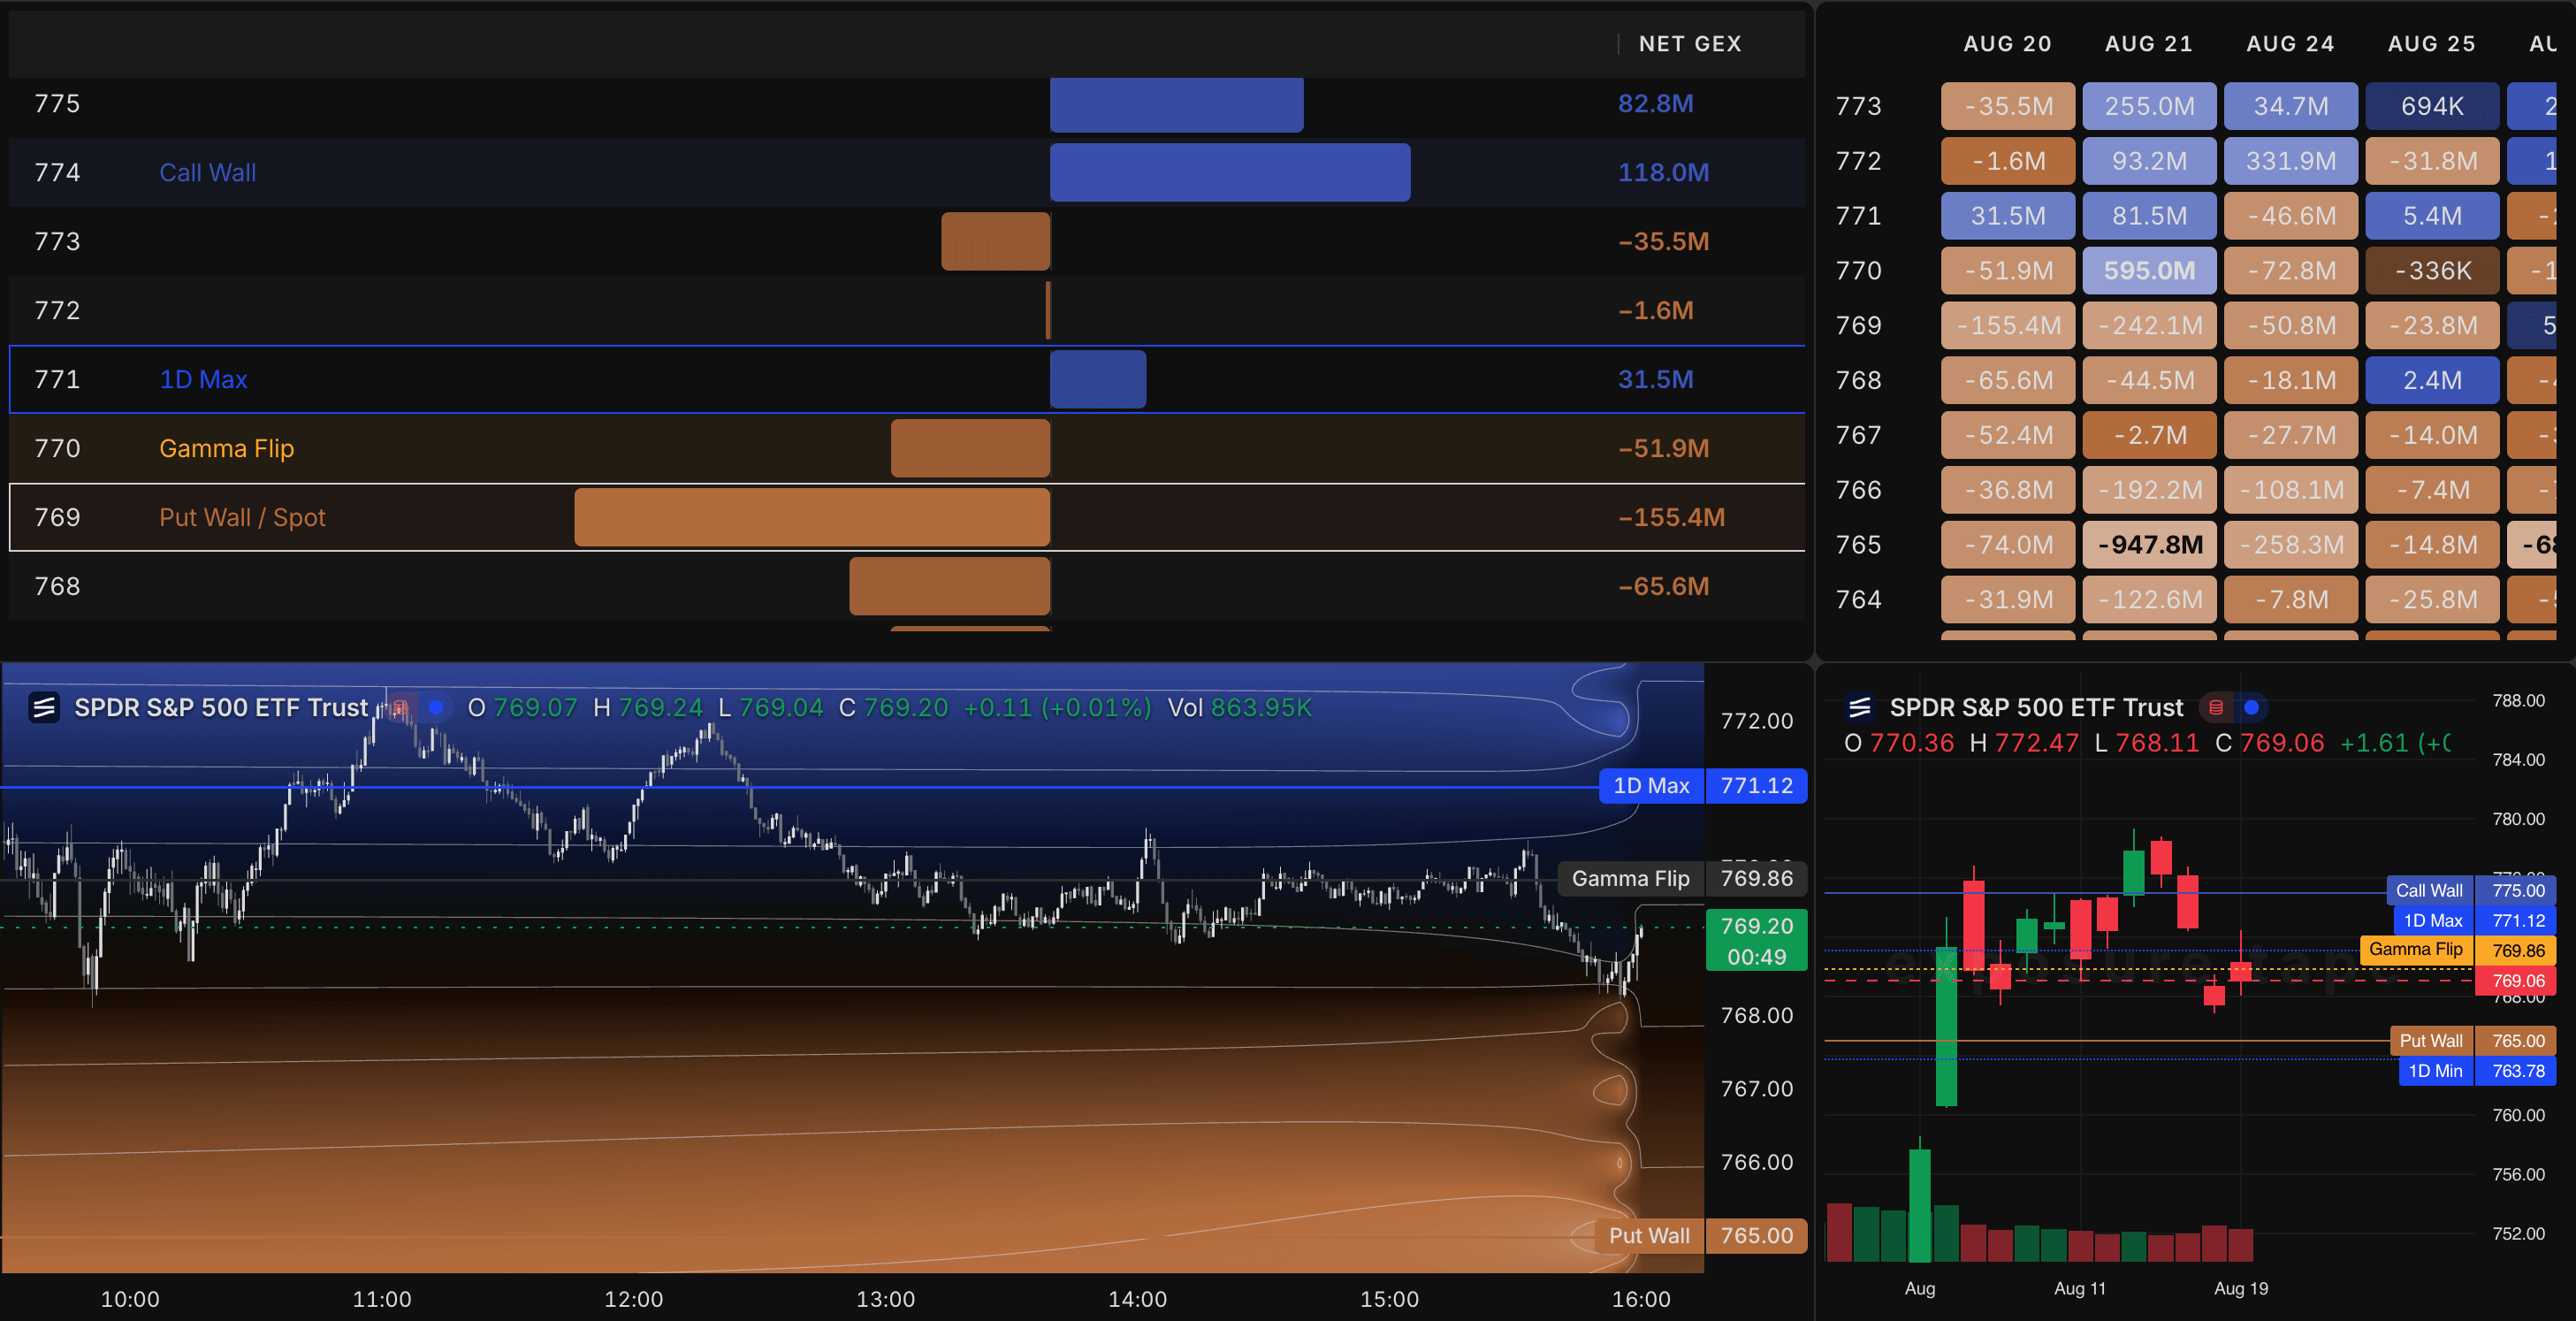Click the -947.8M heatmap cell

click(2149, 545)
